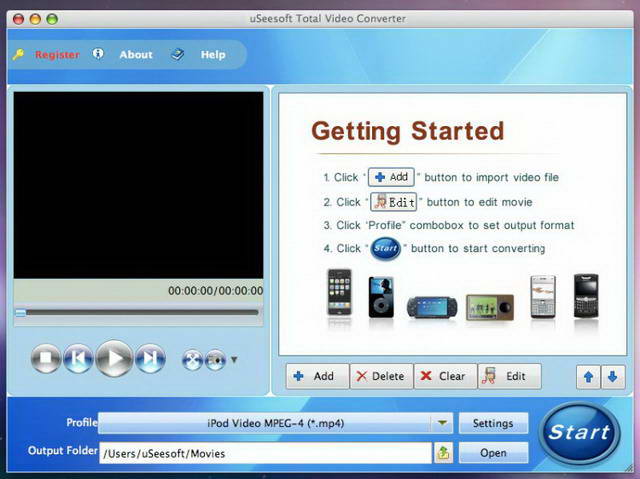Take a snapshot with camera icon

pos(216,360)
